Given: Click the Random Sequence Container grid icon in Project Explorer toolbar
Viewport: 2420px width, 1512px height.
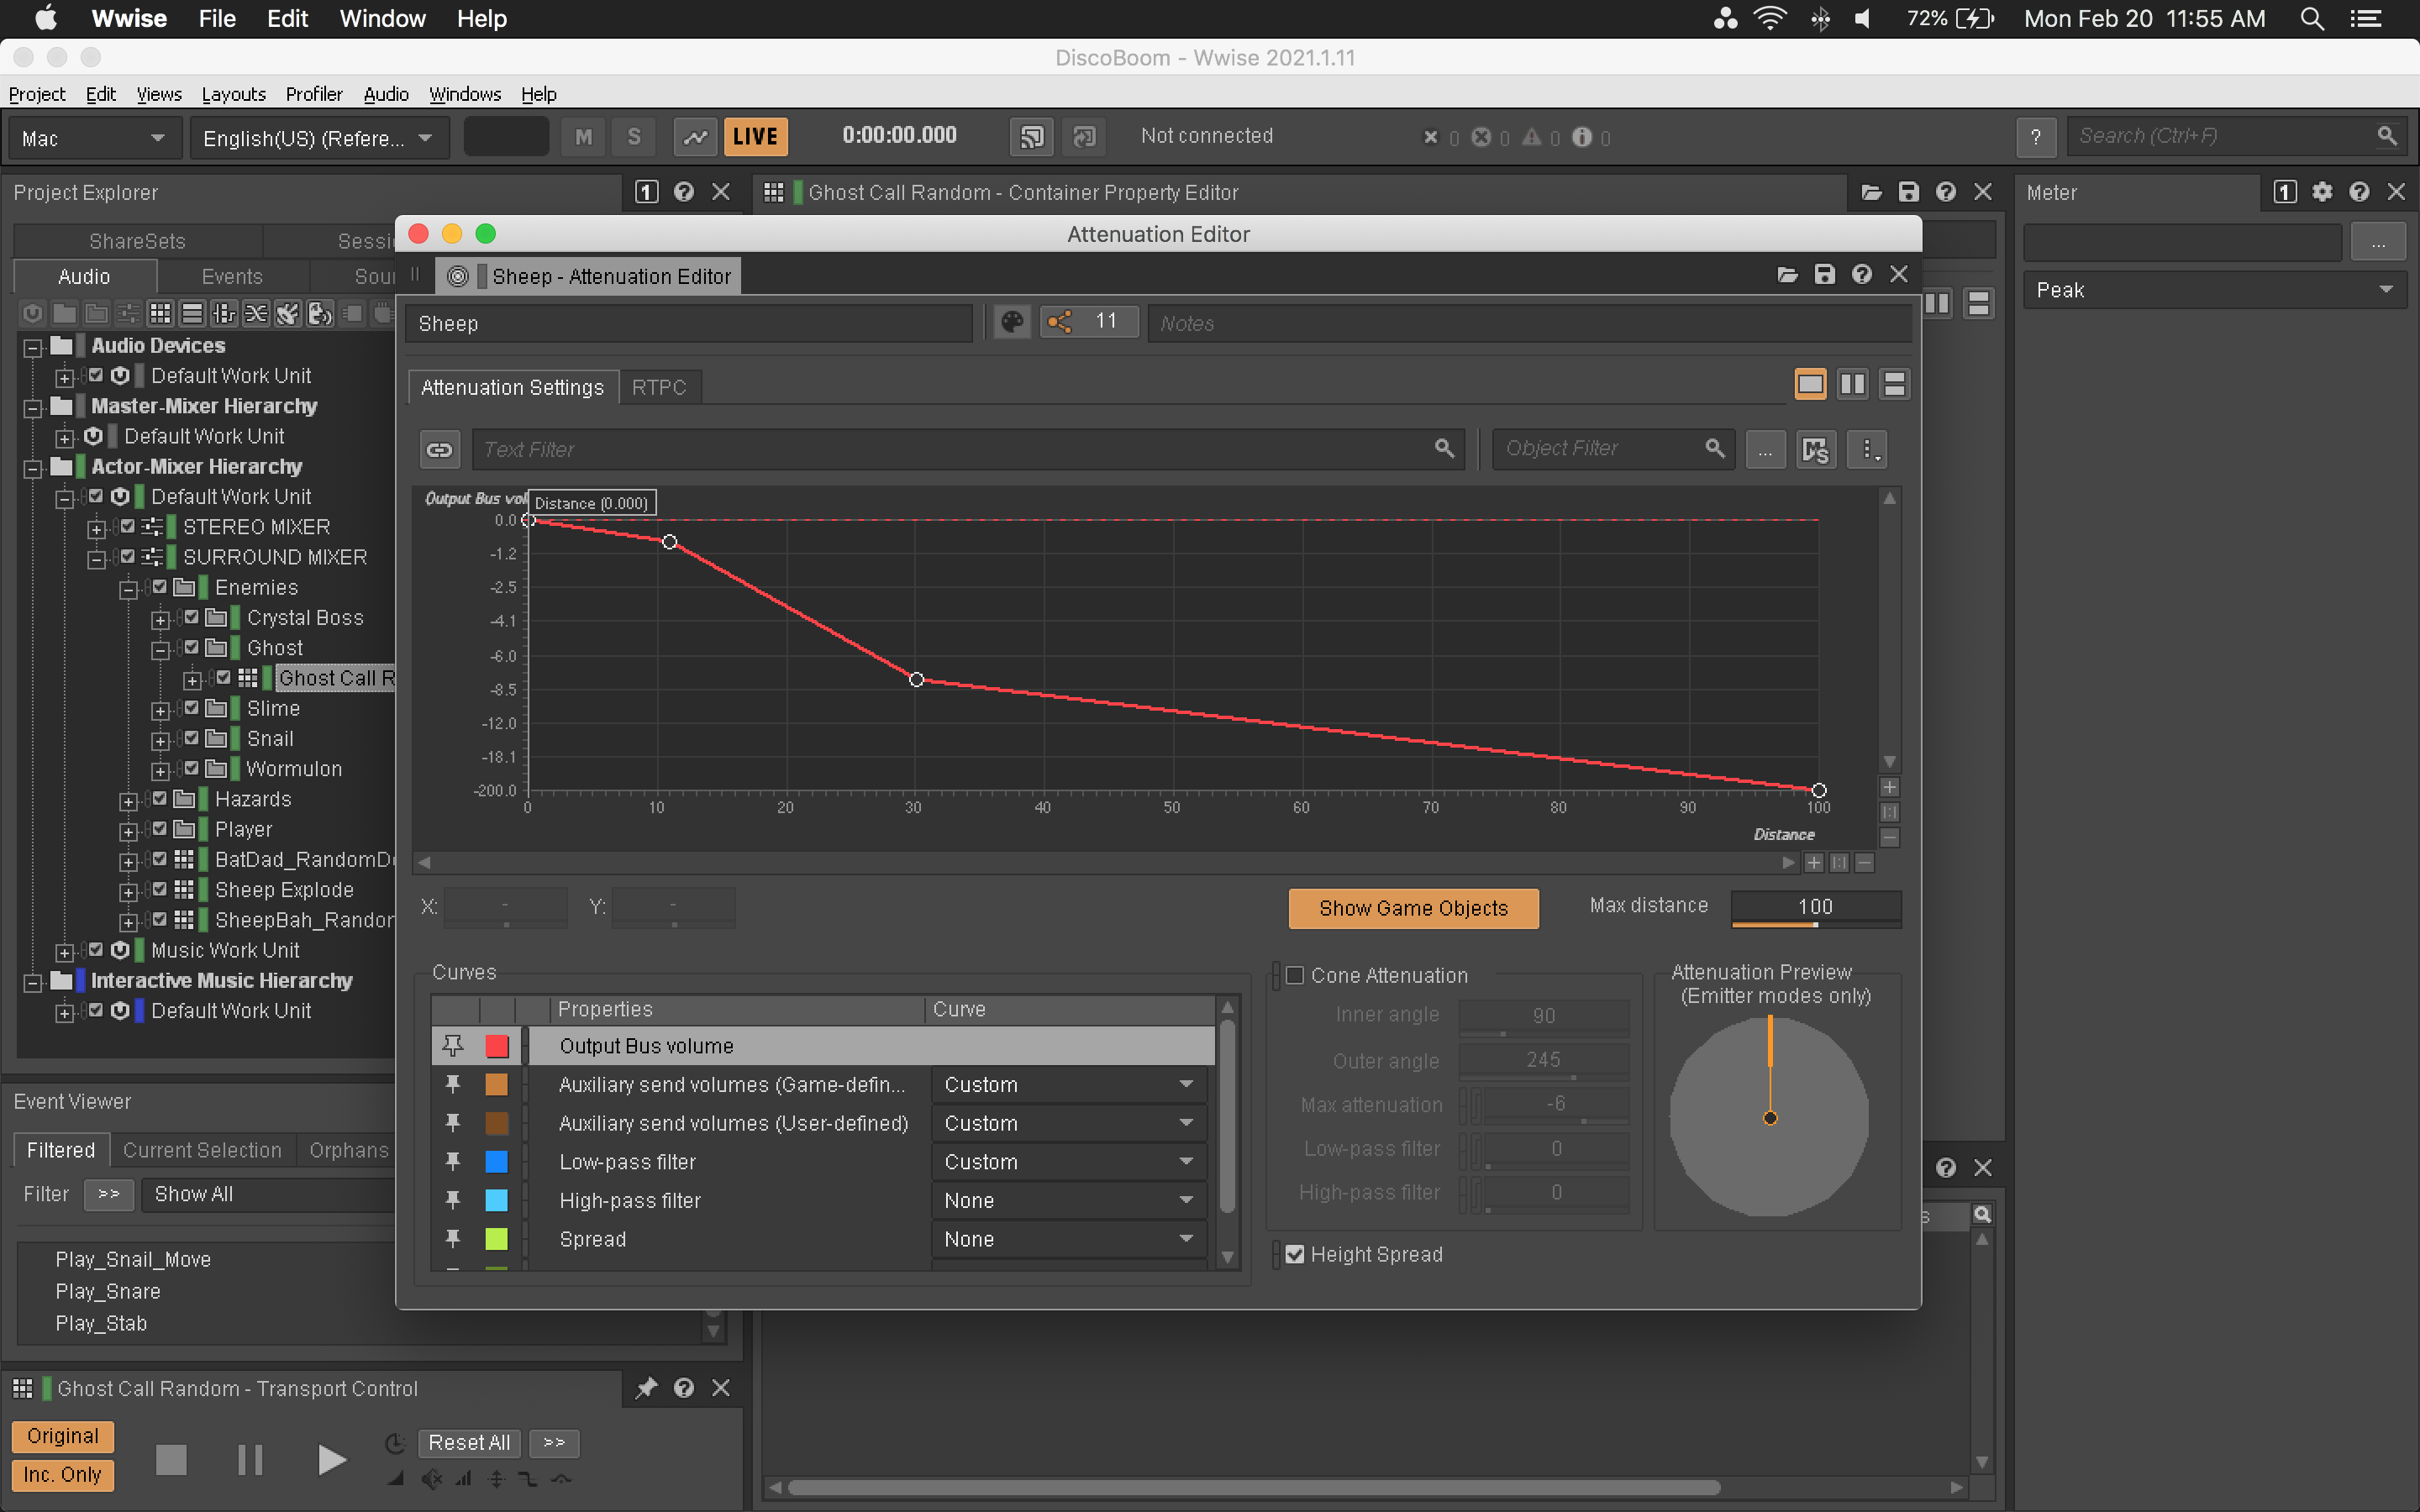Looking at the screenshot, I should coord(160,314).
